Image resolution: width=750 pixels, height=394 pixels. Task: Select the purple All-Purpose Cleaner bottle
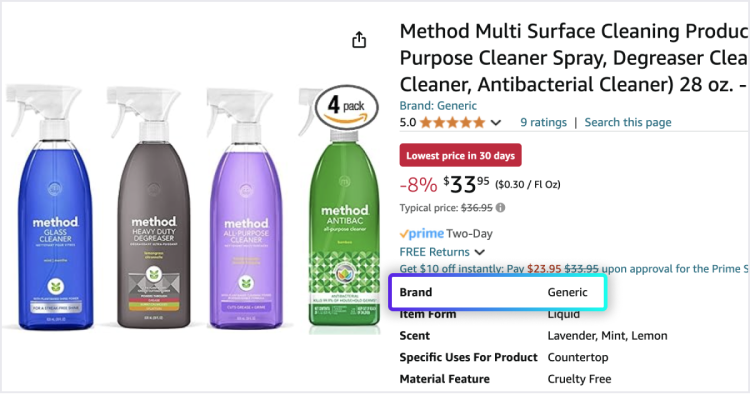point(244,208)
